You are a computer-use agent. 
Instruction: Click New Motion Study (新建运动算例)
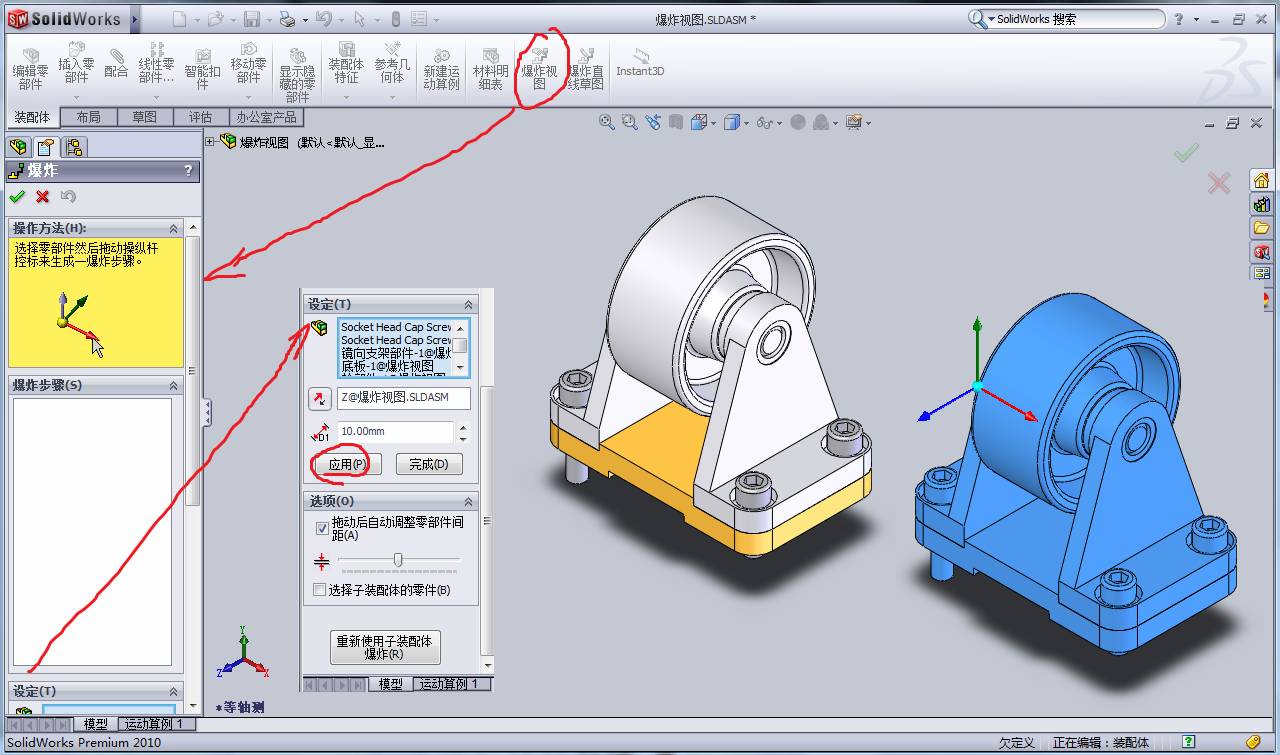(441, 70)
